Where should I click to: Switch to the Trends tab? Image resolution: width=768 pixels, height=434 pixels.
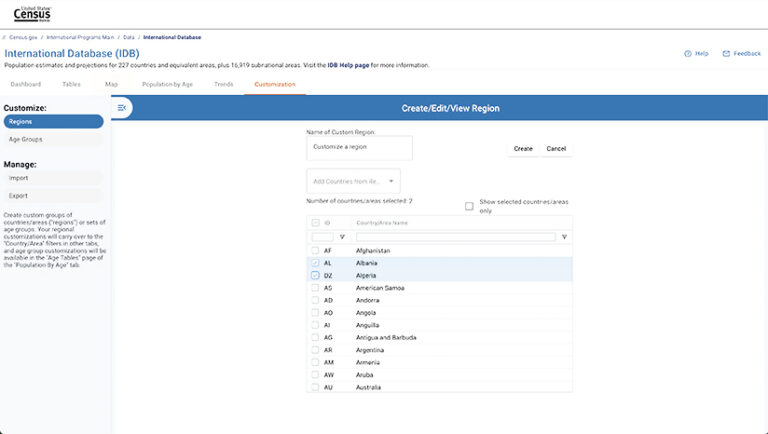point(223,84)
